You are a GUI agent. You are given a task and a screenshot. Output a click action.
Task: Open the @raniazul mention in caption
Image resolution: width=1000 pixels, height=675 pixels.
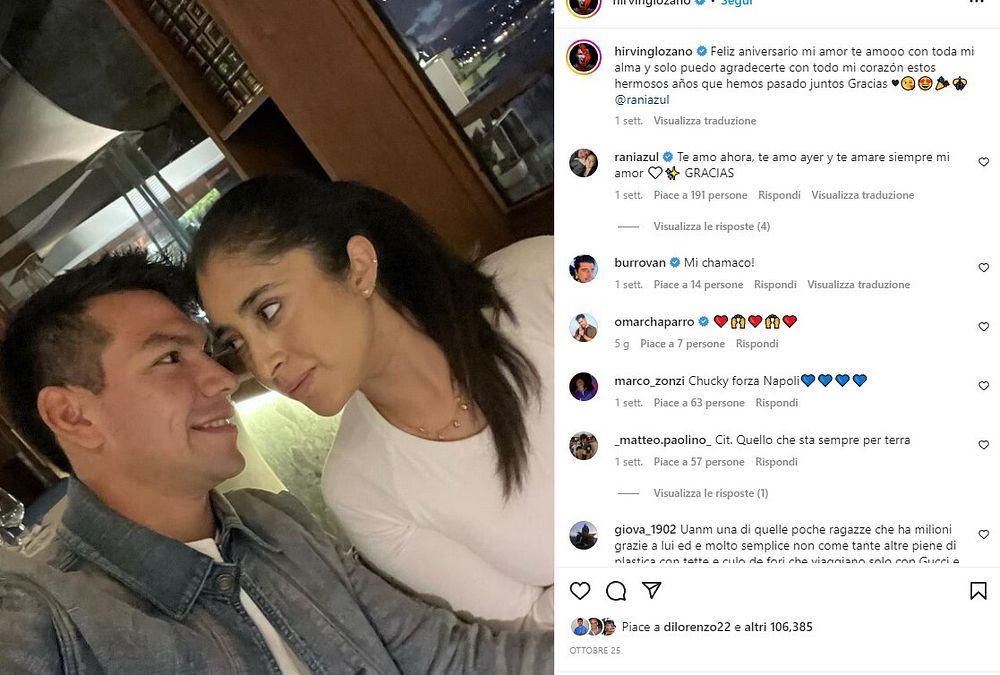tap(642, 100)
